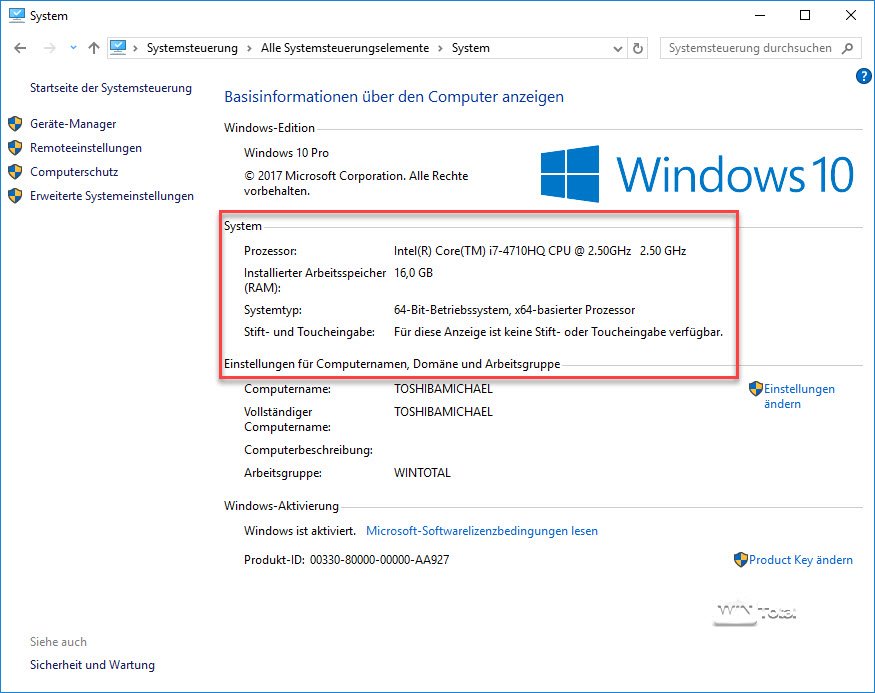
Task: Click WINTOTAL workgroup value
Action: tap(422, 473)
